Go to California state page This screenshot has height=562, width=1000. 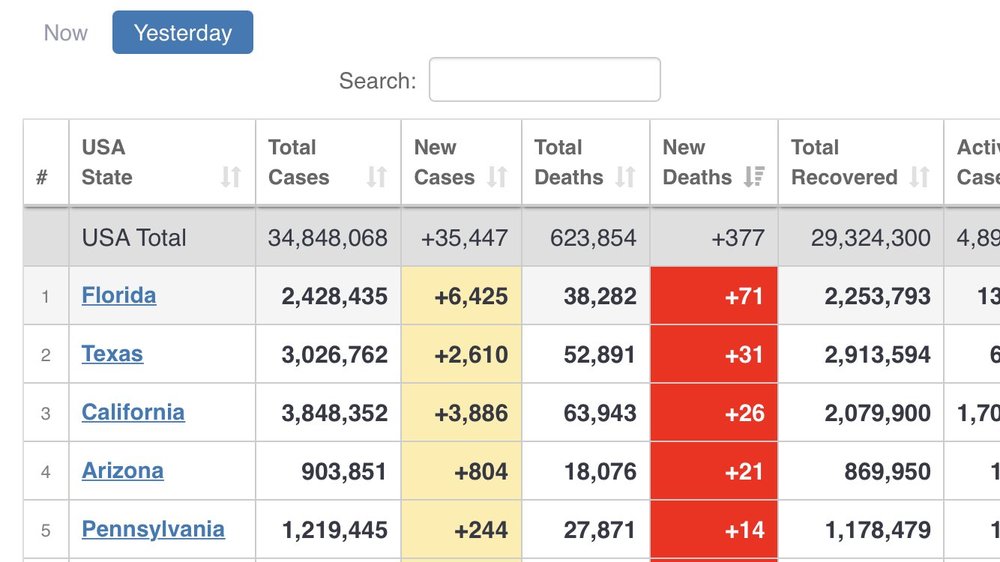[133, 412]
